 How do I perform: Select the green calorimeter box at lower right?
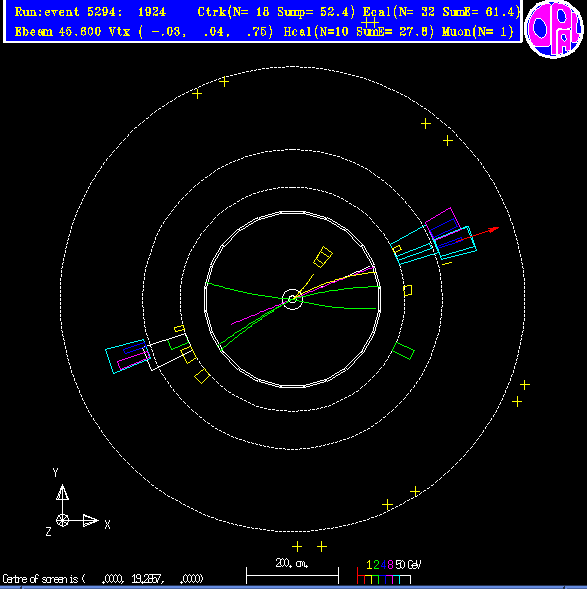point(403,351)
